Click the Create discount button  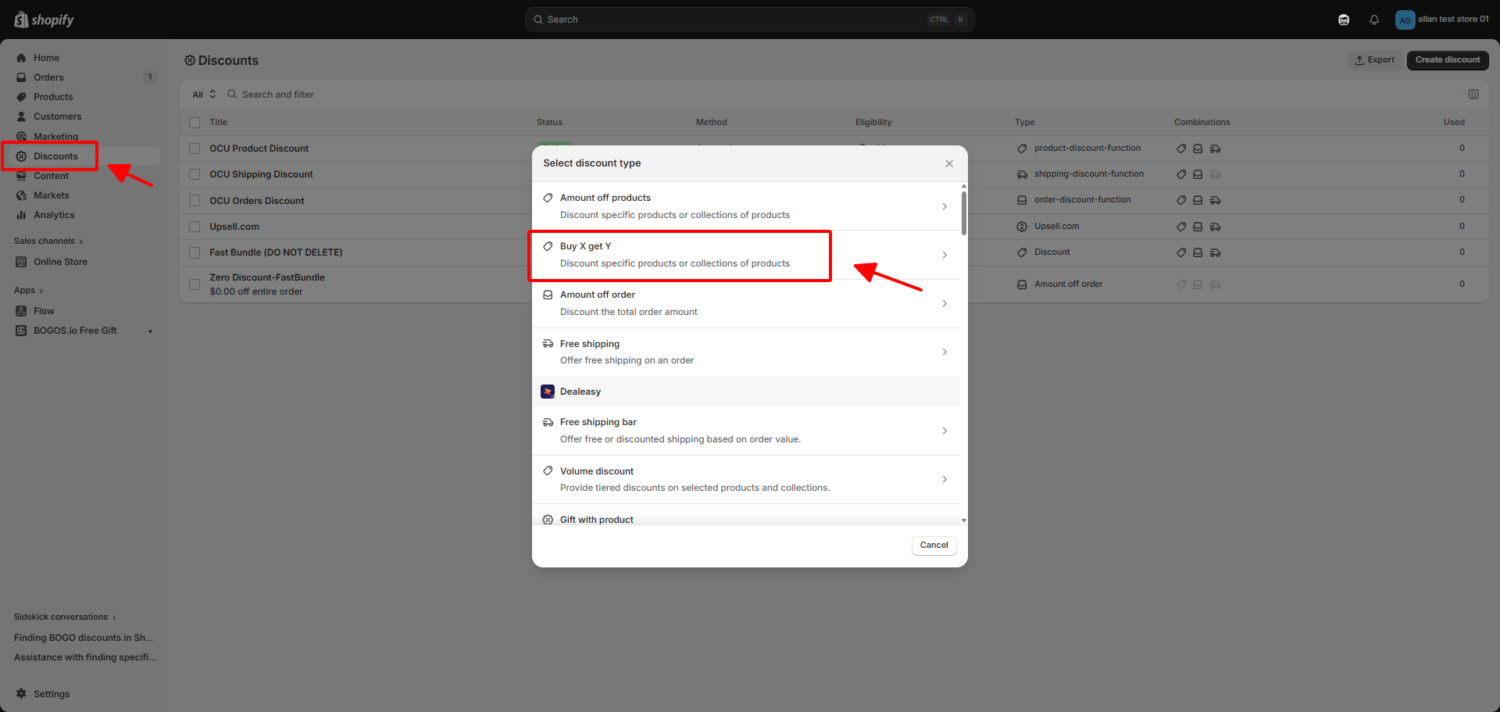[x=1447, y=60]
